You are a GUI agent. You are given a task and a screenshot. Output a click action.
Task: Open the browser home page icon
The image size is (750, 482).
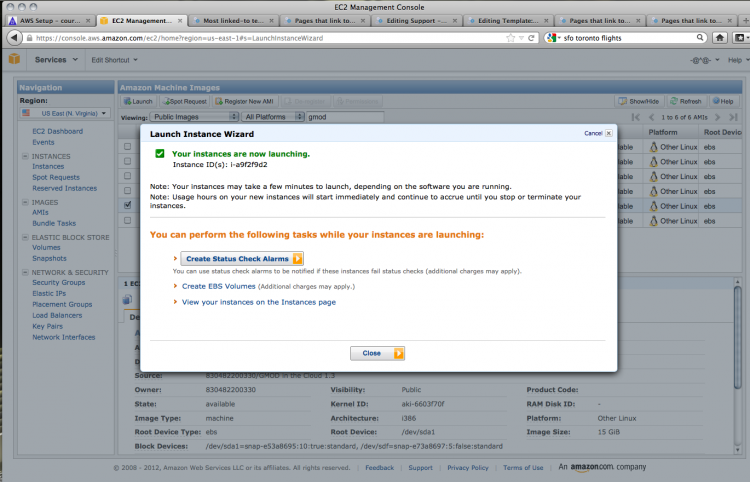tap(719, 38)
